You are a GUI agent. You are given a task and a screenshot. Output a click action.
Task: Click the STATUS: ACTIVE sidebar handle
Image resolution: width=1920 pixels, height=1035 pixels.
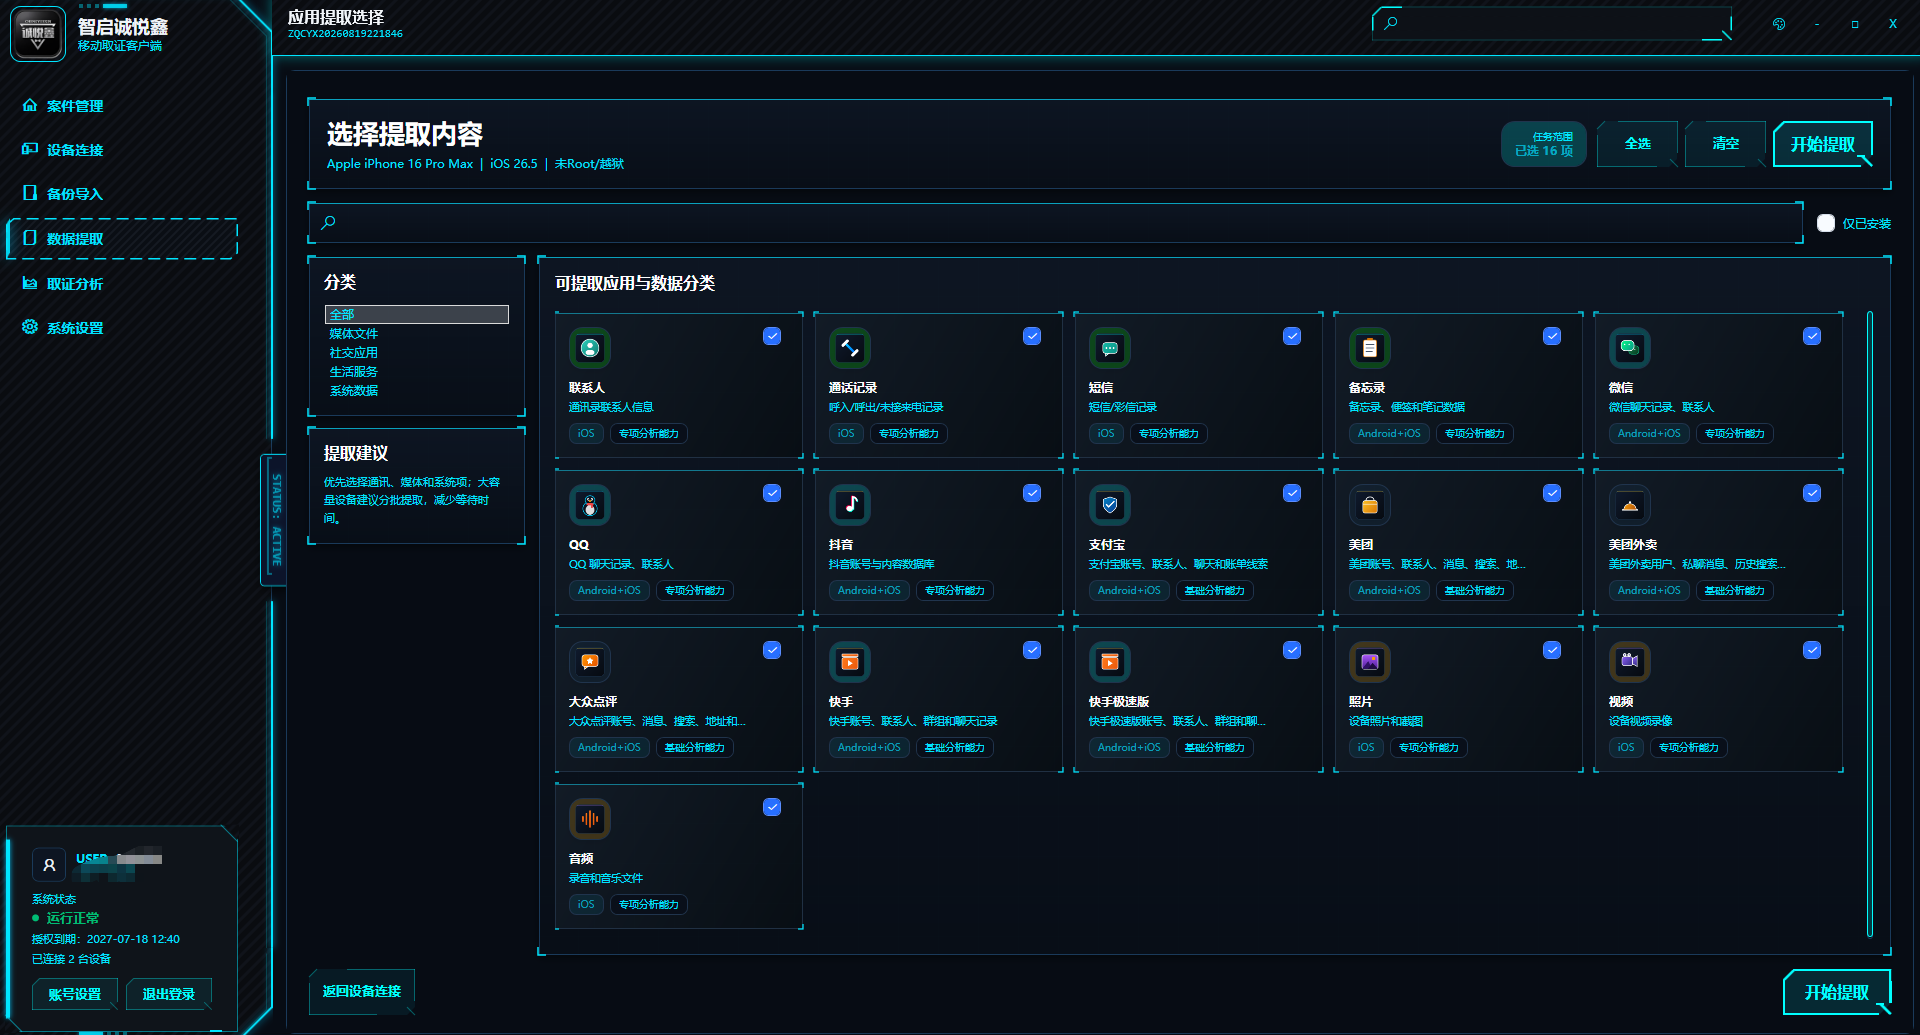tap(276, 520)
